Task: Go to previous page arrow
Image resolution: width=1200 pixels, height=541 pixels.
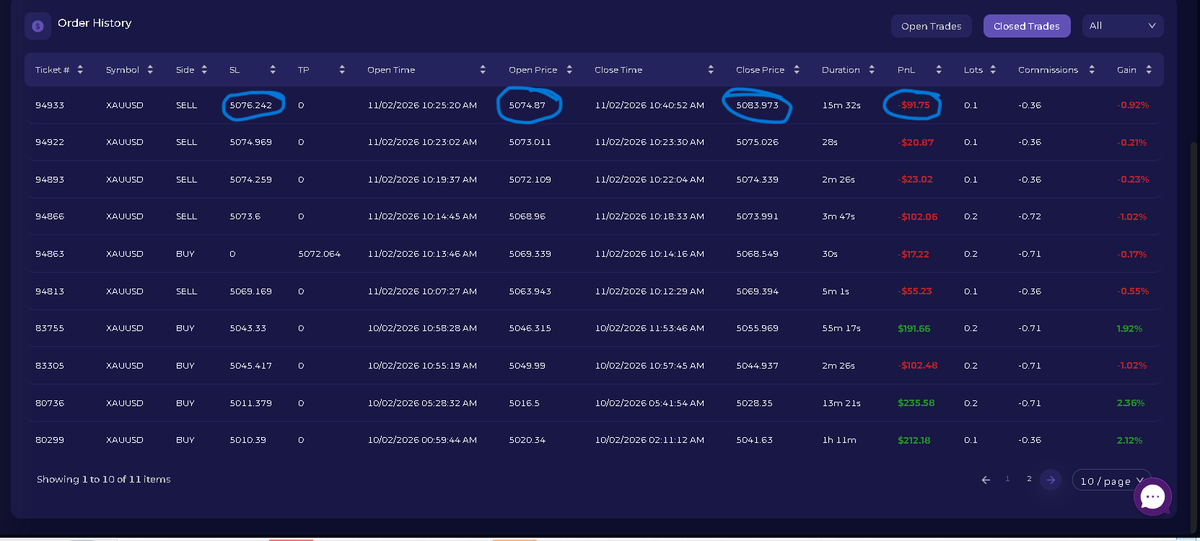Action: point(986,480)
